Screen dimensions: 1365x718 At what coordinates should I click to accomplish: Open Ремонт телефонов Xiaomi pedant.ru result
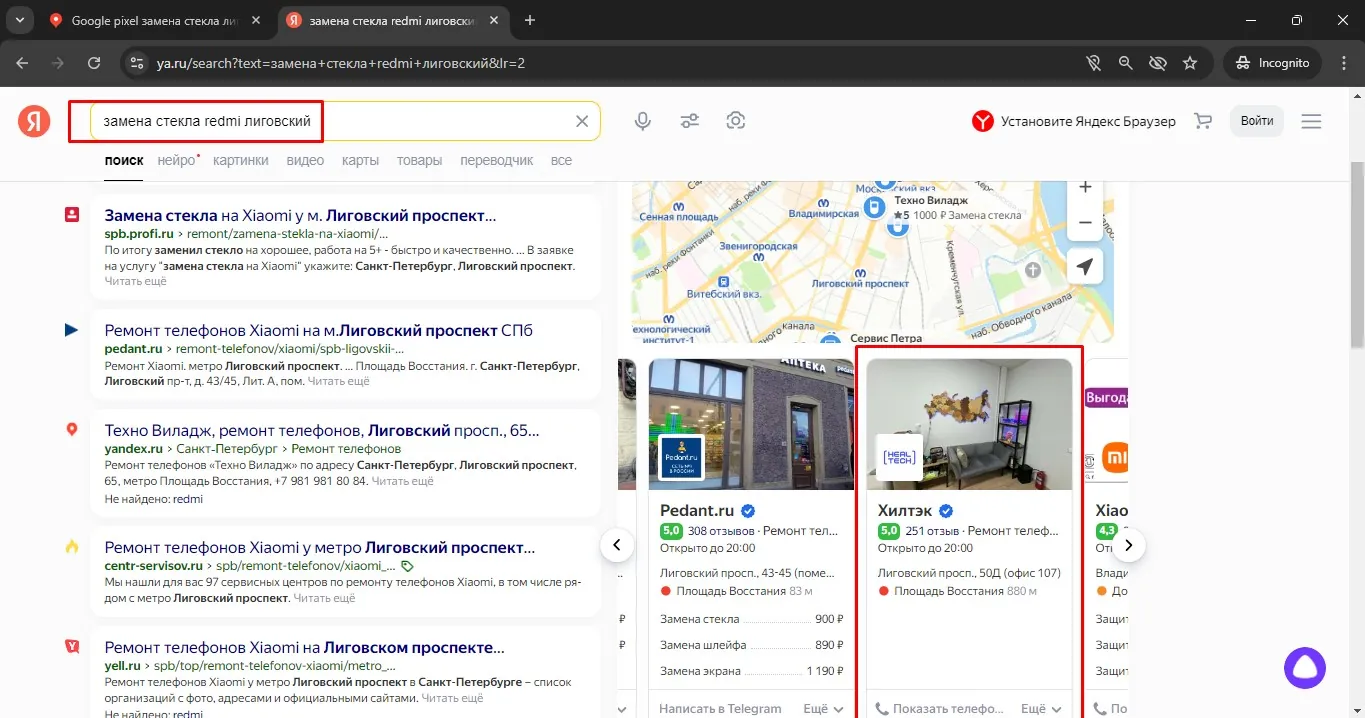click(x=319, y=330)
